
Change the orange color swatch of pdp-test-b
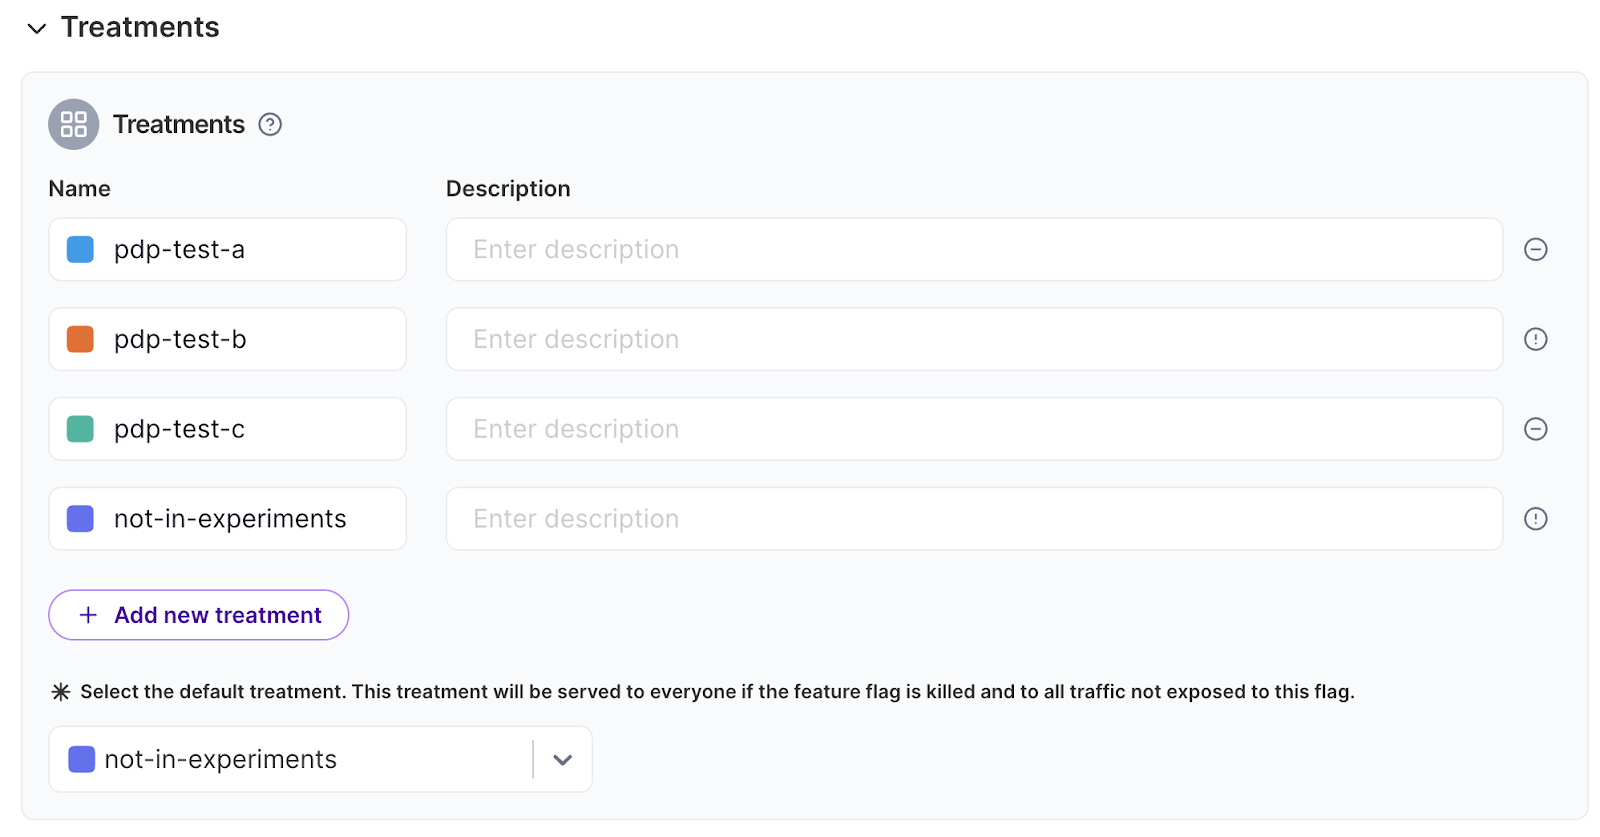(x=80, y=340)
